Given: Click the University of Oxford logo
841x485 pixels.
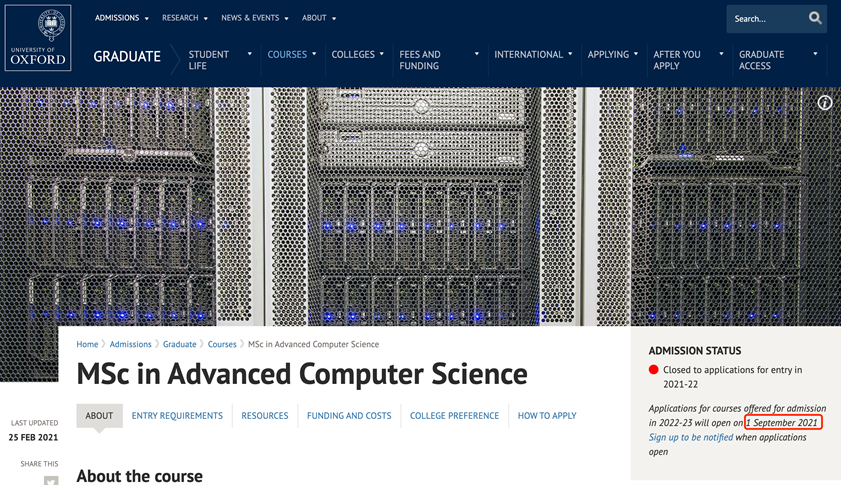Looking at the screenshot, I should point(38,38).
